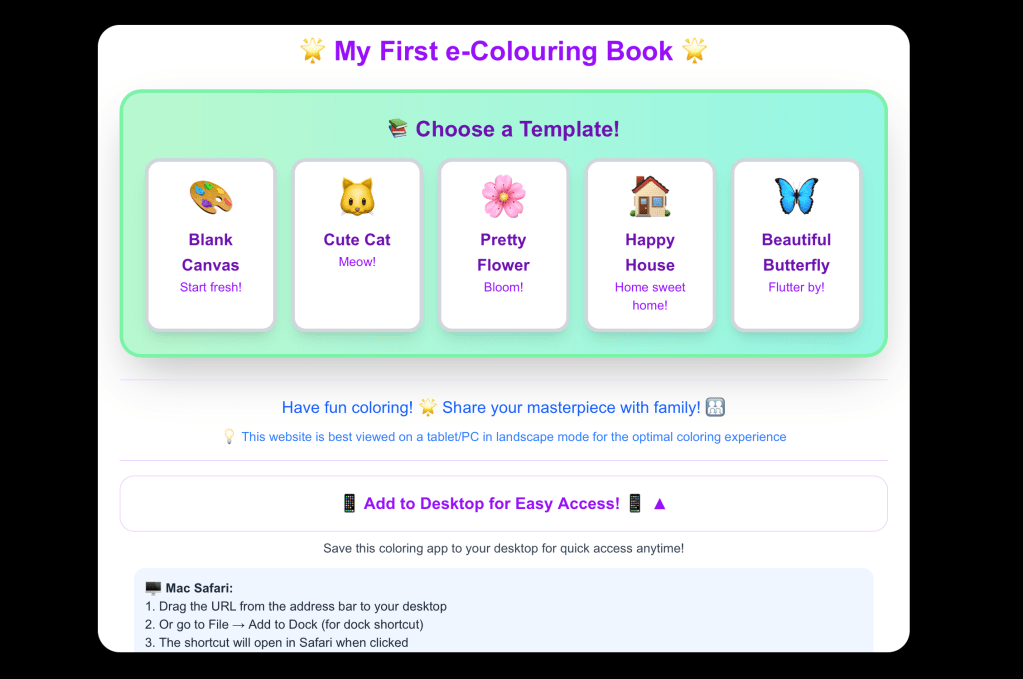Select the Beautiful Butterfly template label
1023x679 pixels.
tap(796, 252)
